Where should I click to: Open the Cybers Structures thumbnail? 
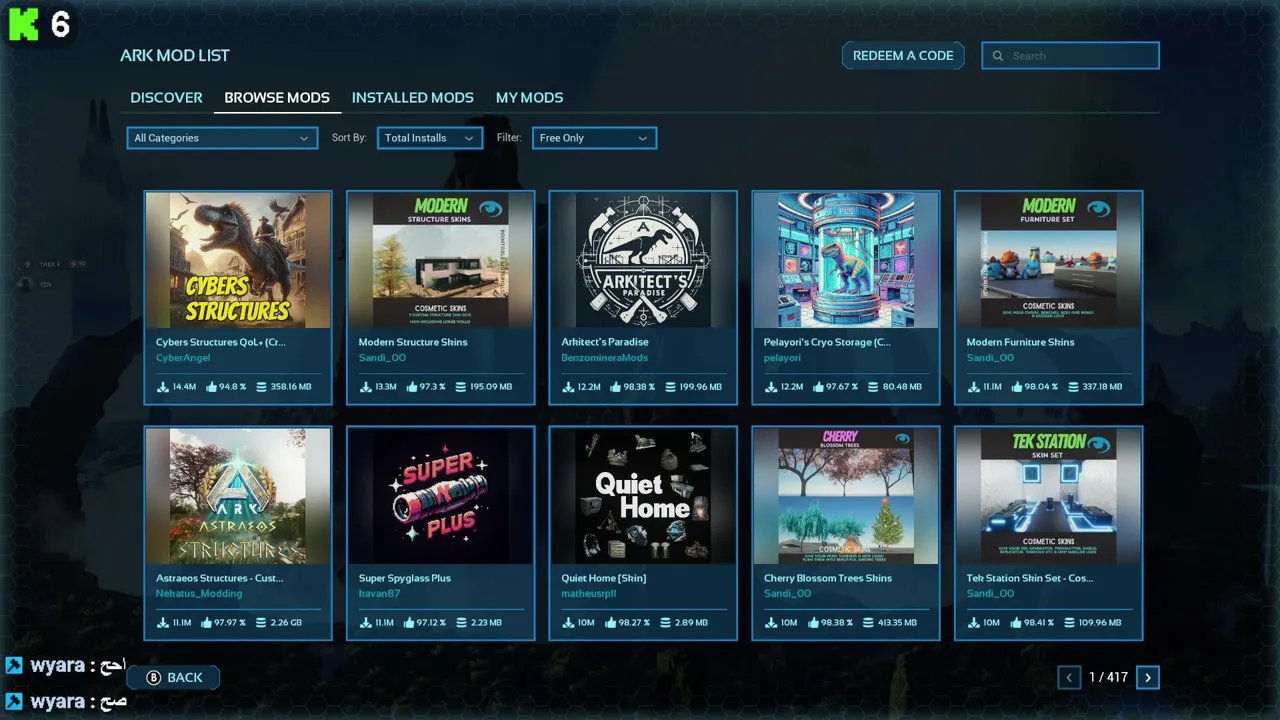coord(238,260)
